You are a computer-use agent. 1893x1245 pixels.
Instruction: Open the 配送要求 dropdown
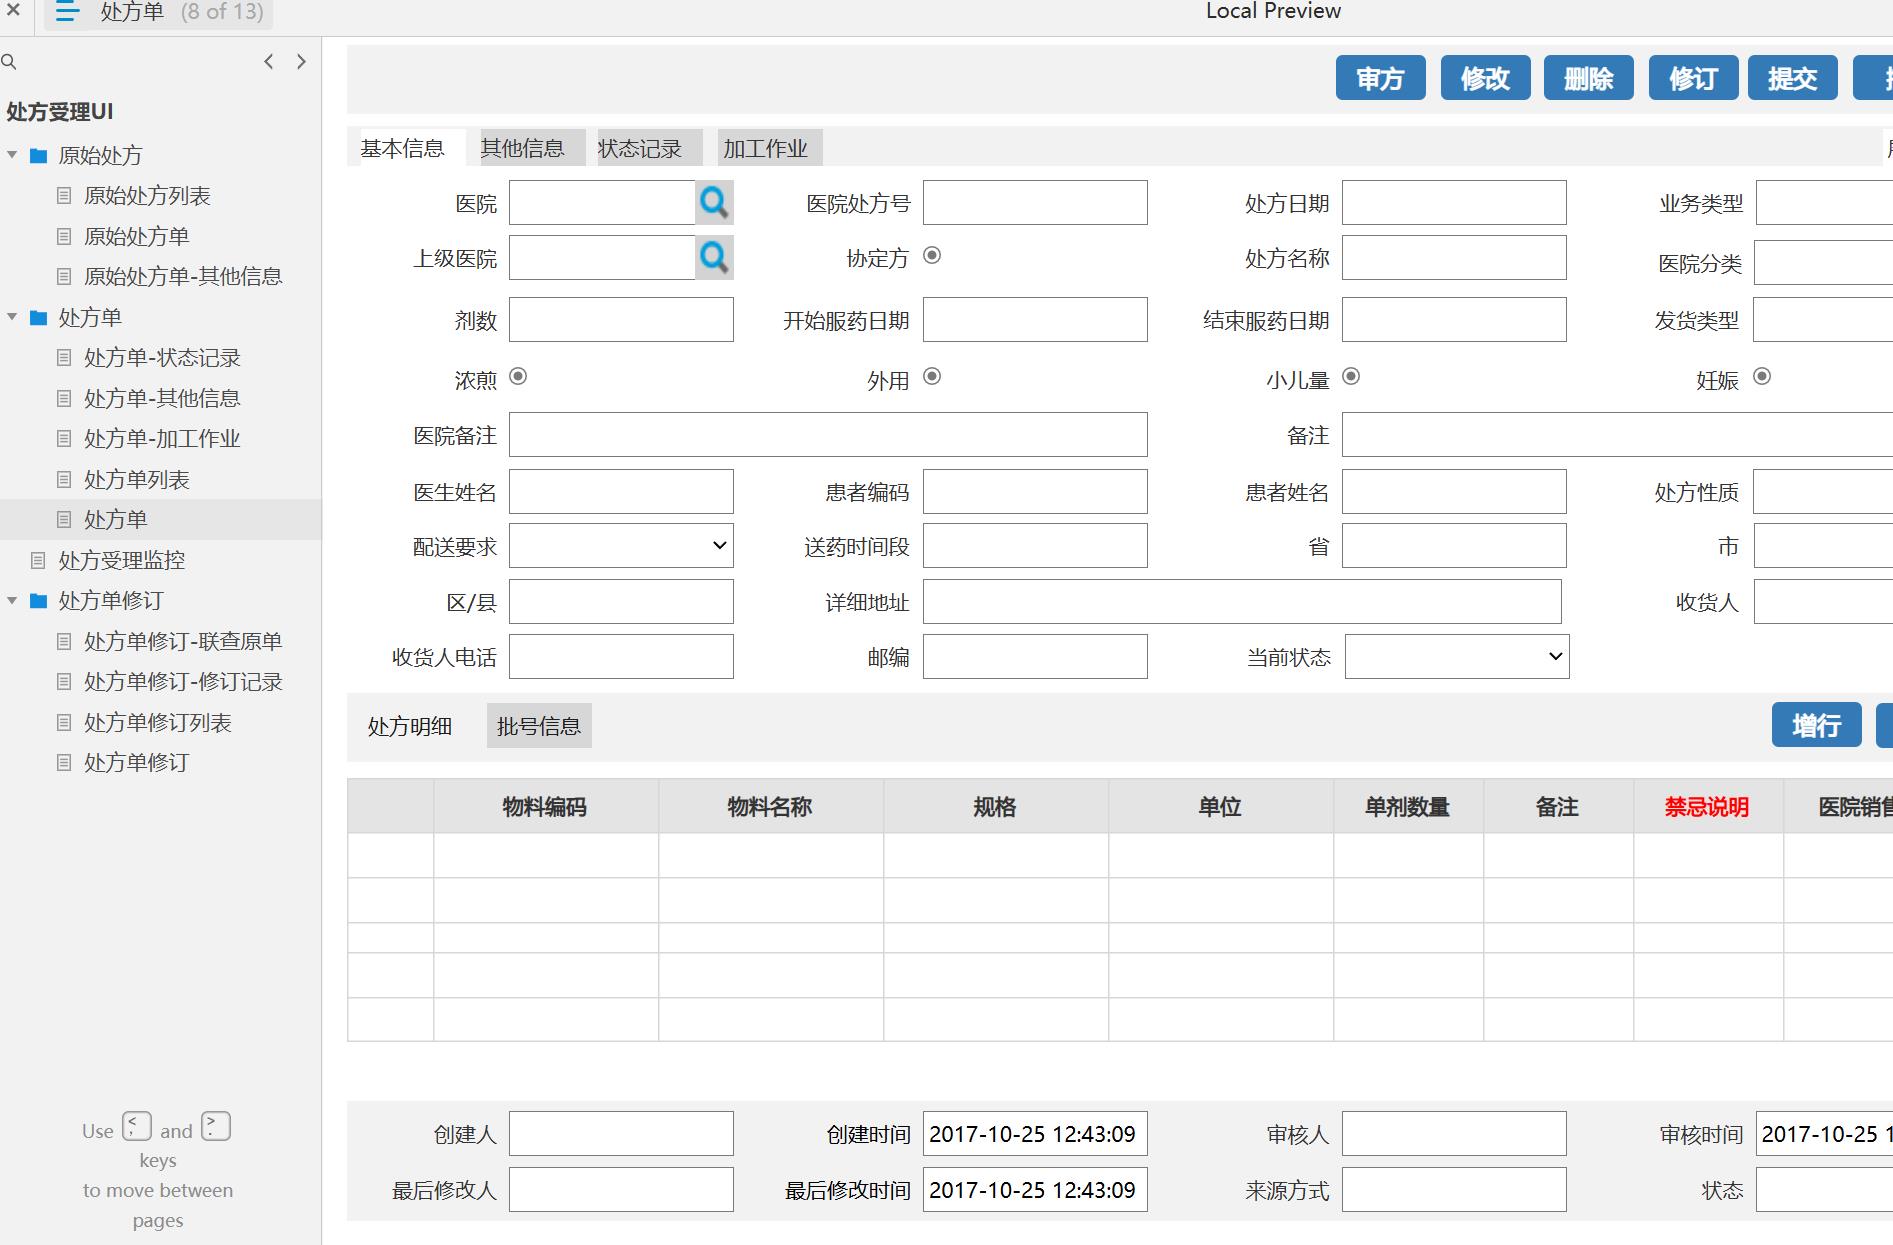click(x=621, y=546)
